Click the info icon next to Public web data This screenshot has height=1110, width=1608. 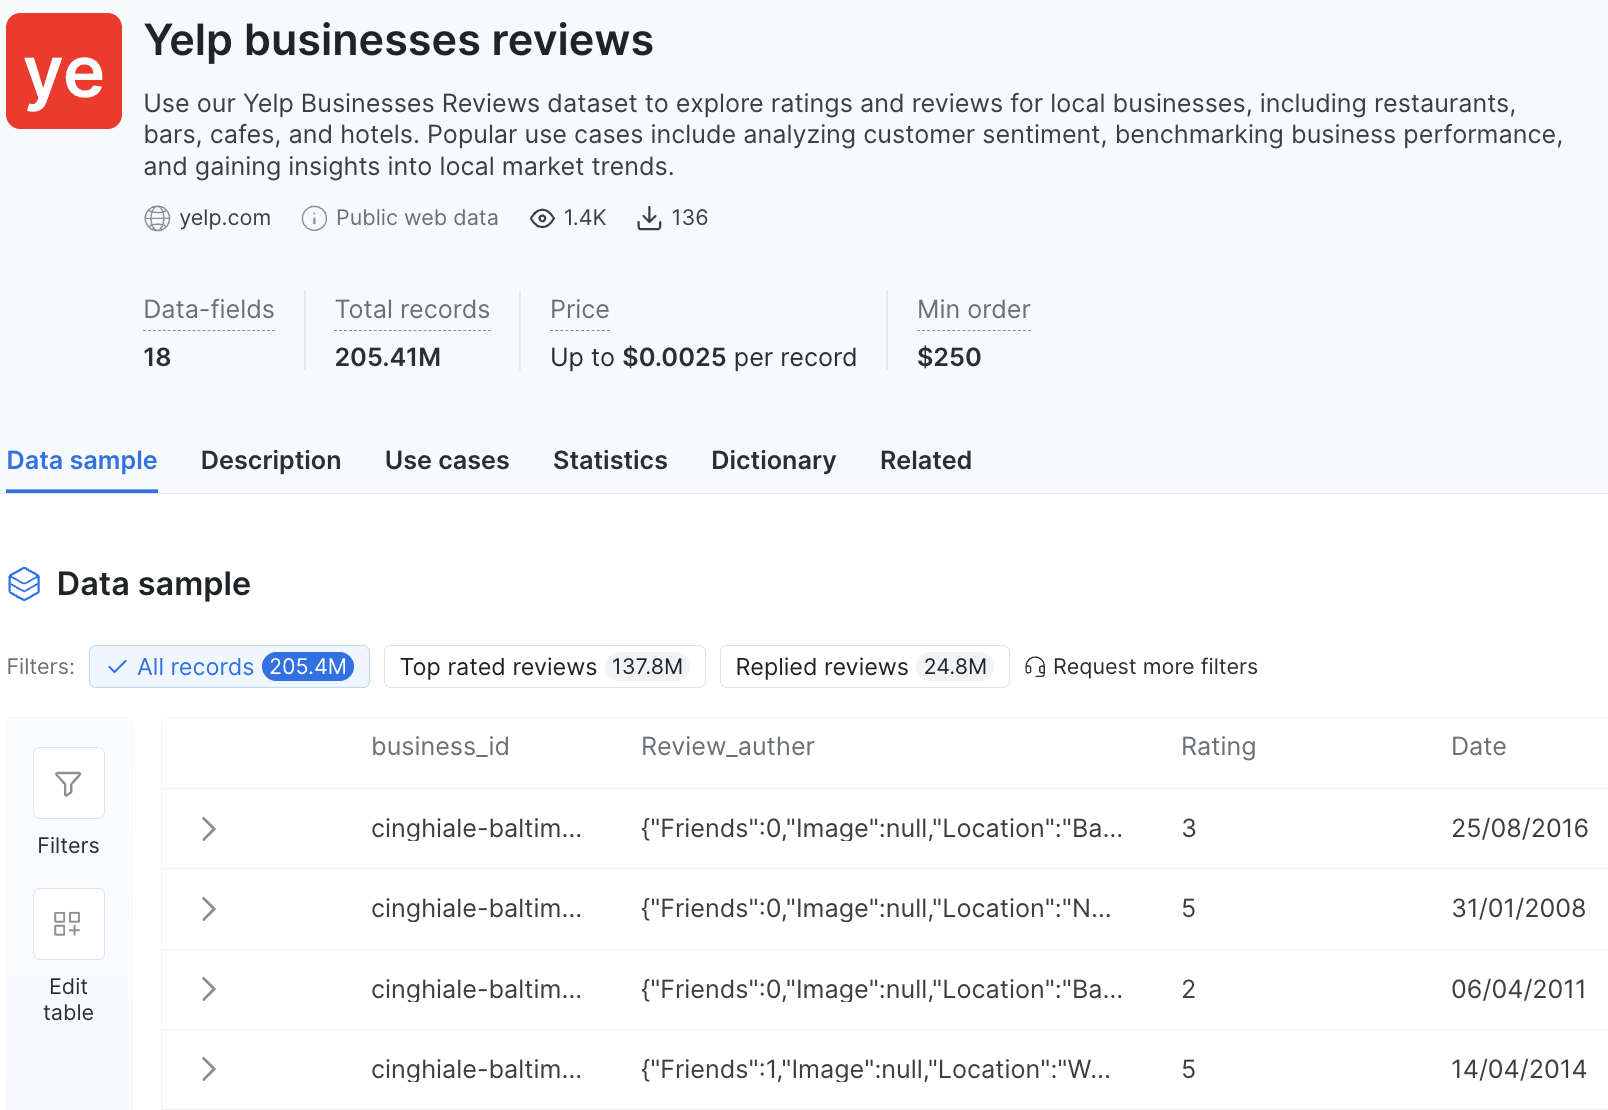314,218
